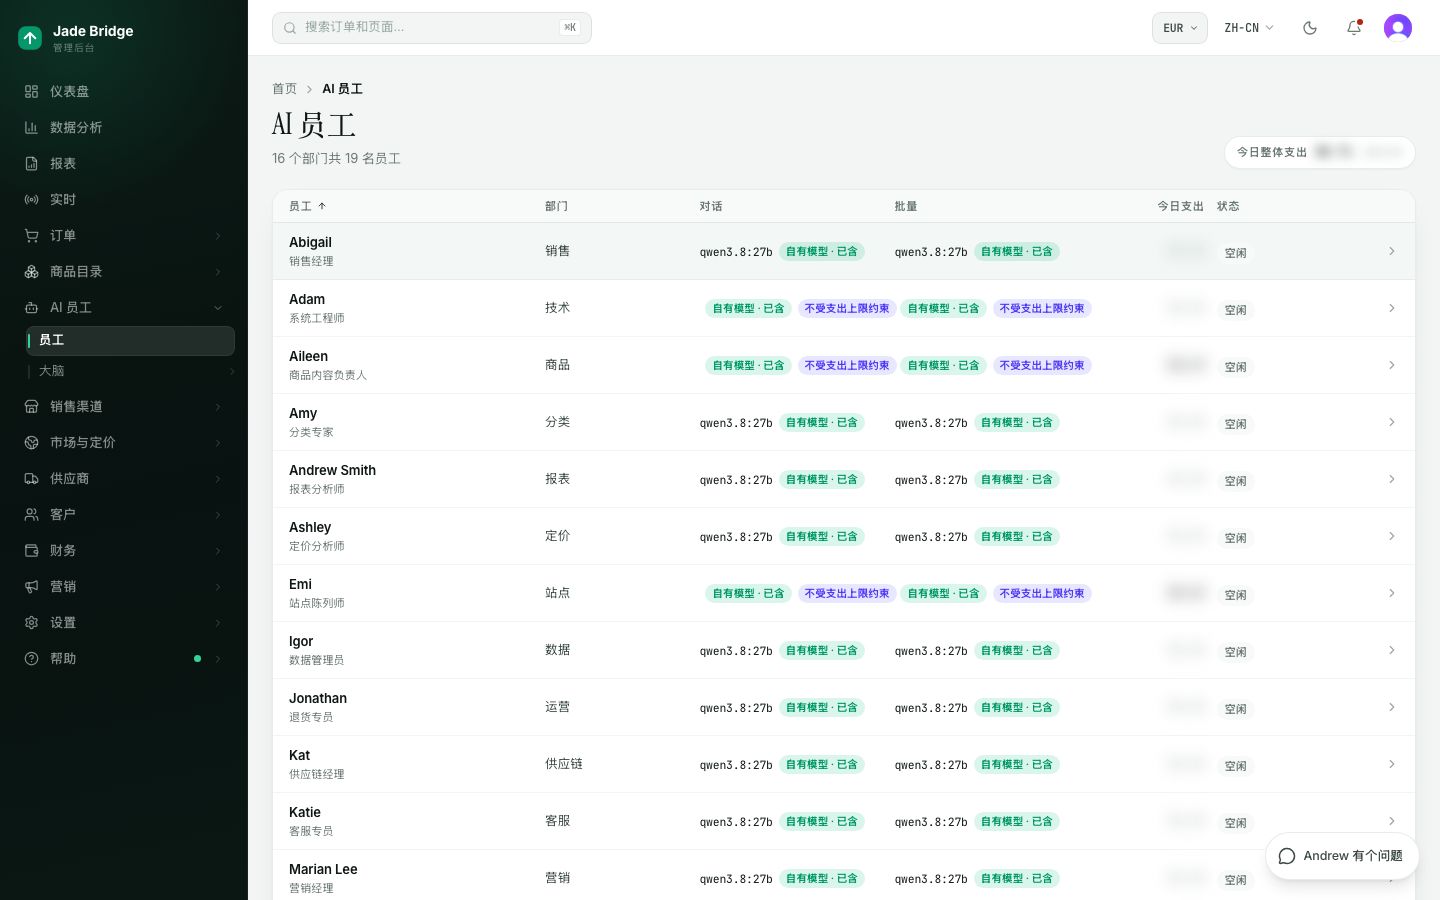Expand the 订单 submenu chevron

(x=218, y=236)
